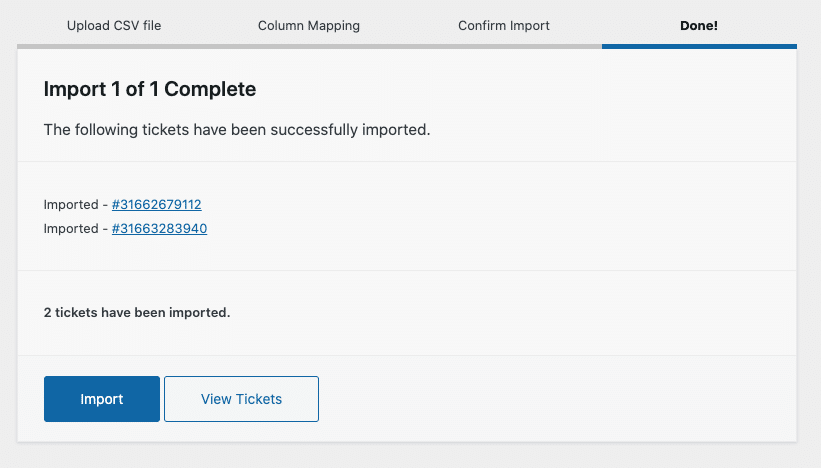This screenshot has width=821, height=468.
Task: Click the gray progress bar under Upload CSV file
Action: click(114, 46)
